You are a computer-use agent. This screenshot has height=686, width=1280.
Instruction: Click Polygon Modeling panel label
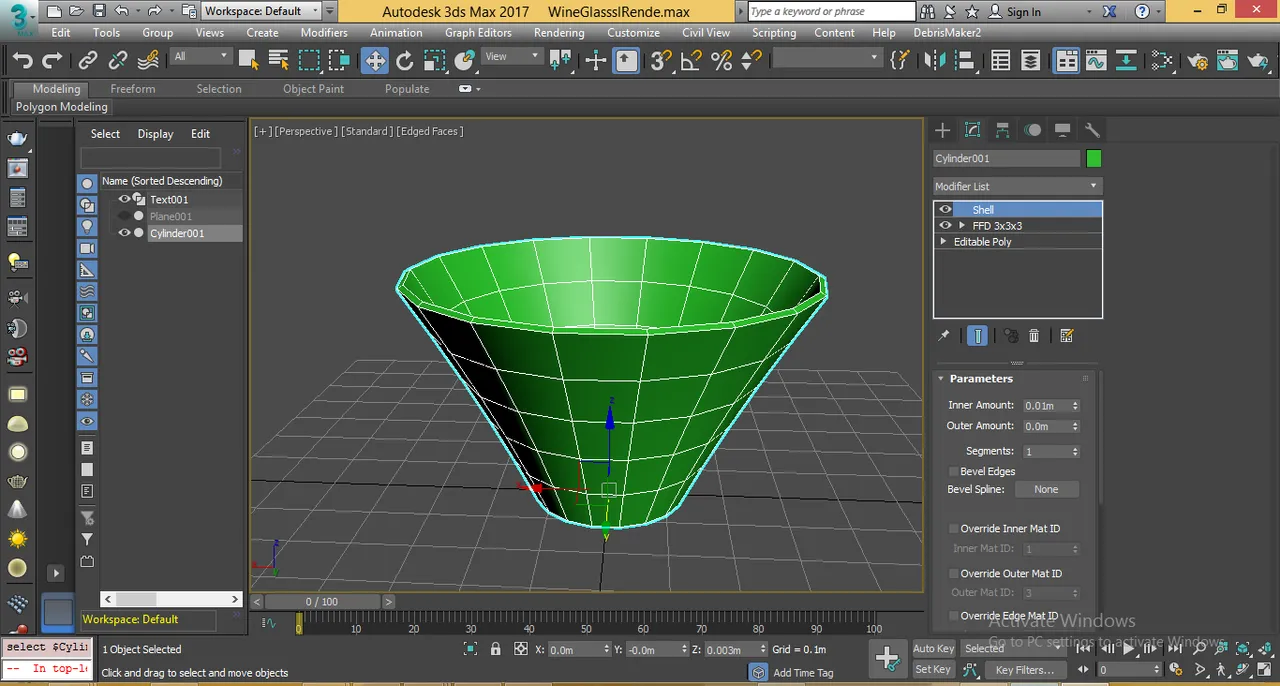62,107
